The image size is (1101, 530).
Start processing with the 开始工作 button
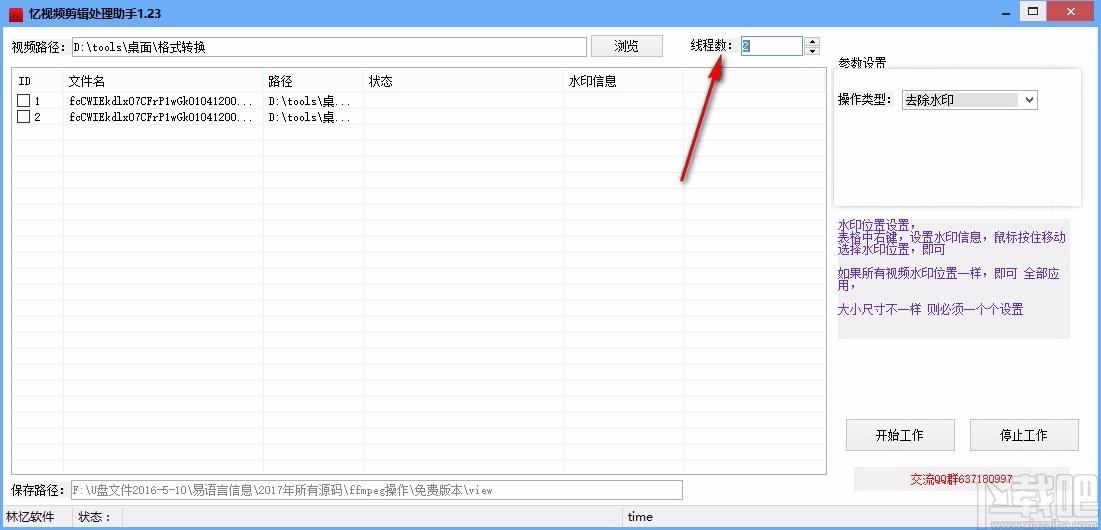[900, 435]
